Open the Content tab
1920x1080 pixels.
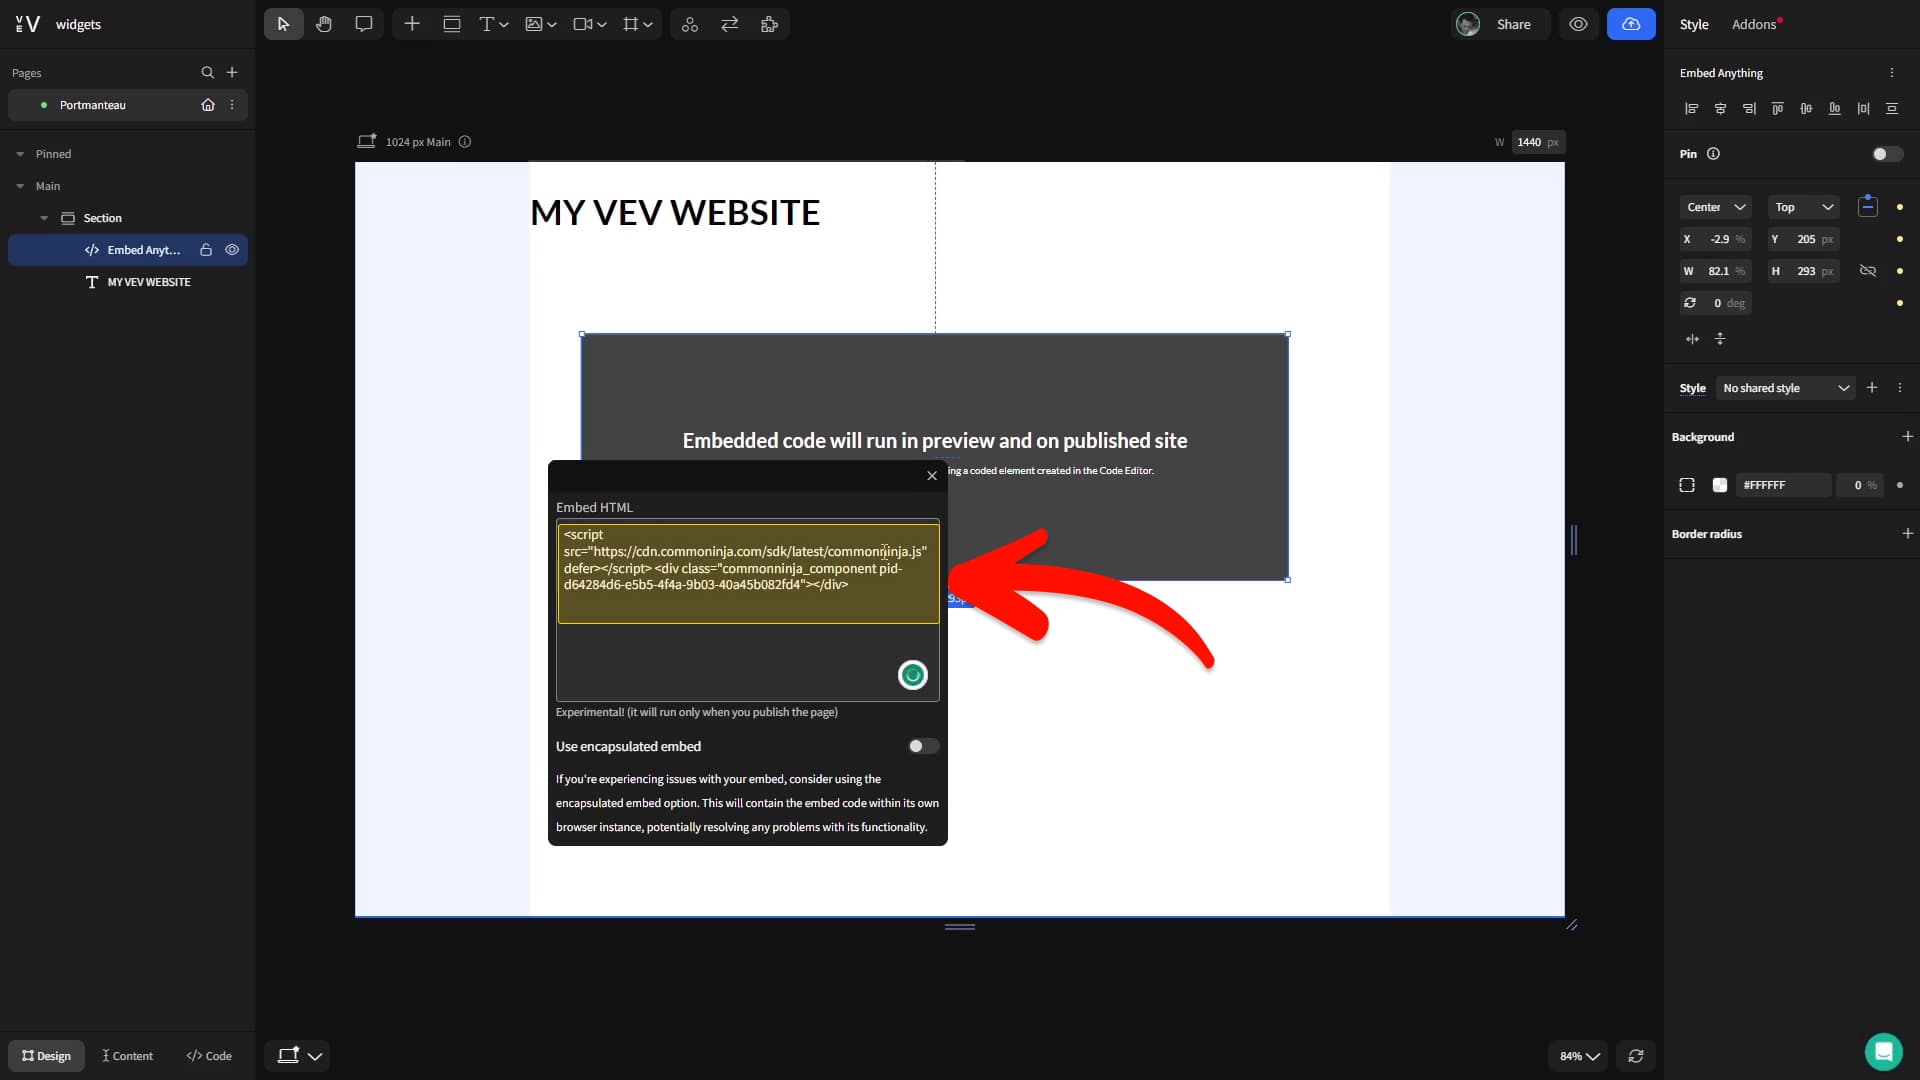click(127, 1056)
